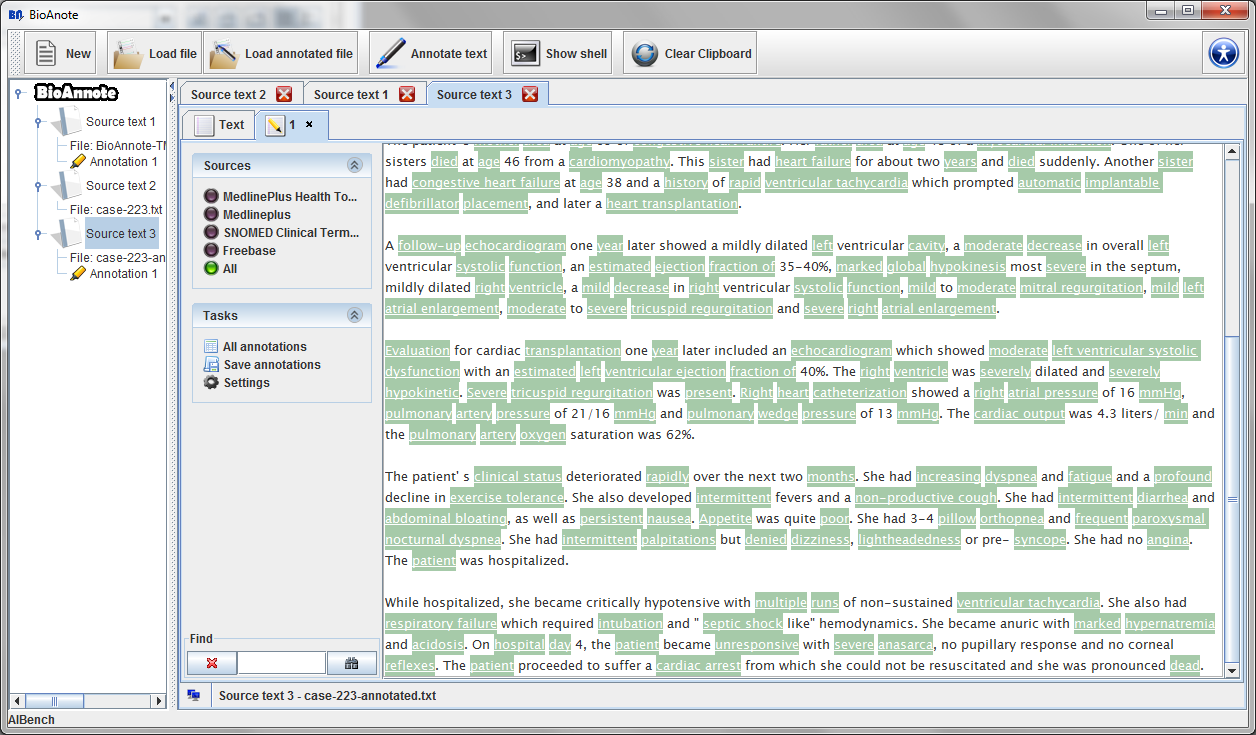Click the Annotate text pen icon
The image size is (1256, 735).
click(x=390, y=54)
